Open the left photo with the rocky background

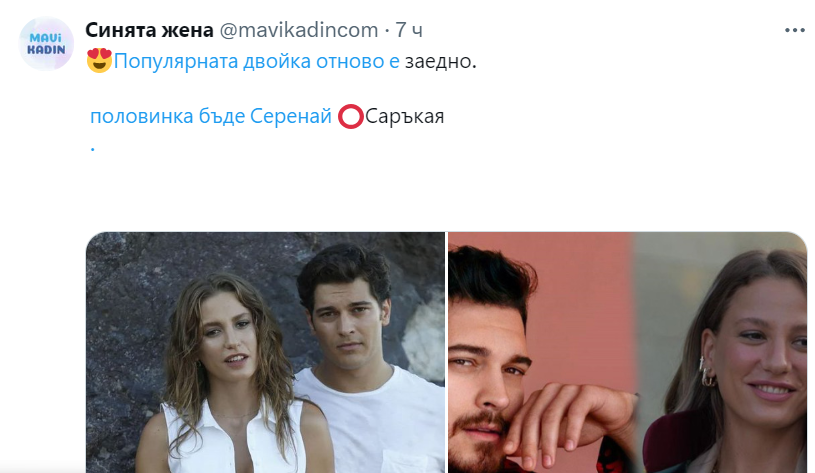pyautogui.click(x=266, y=352)
